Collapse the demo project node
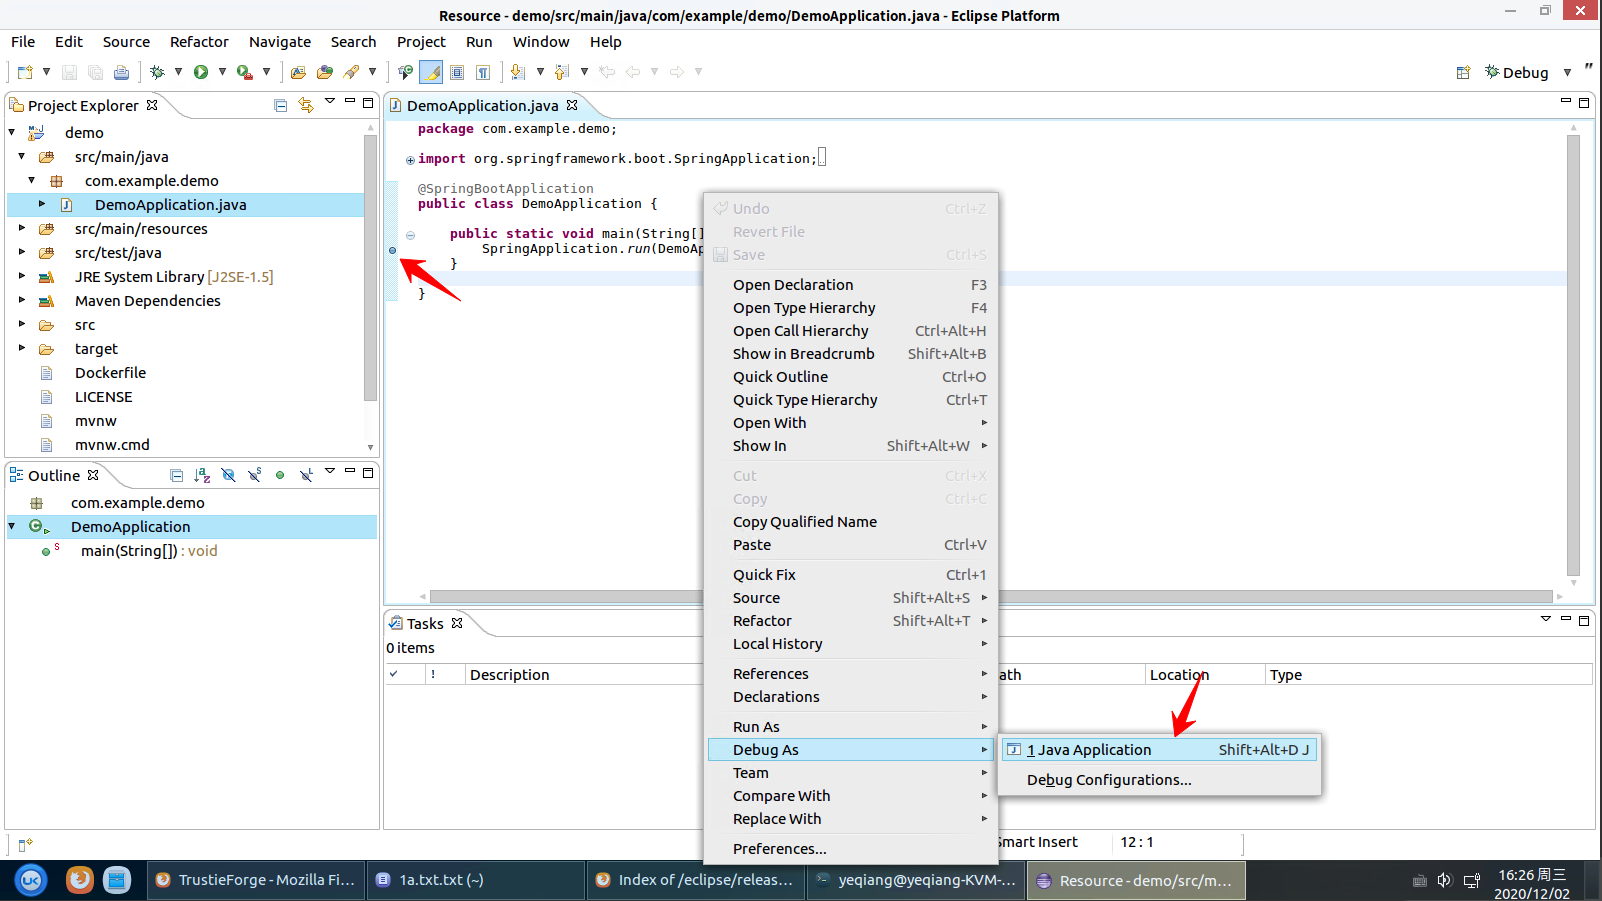The height and width of the screenshot is (901, 1602). pyautogui.click(x=12, y=132)
